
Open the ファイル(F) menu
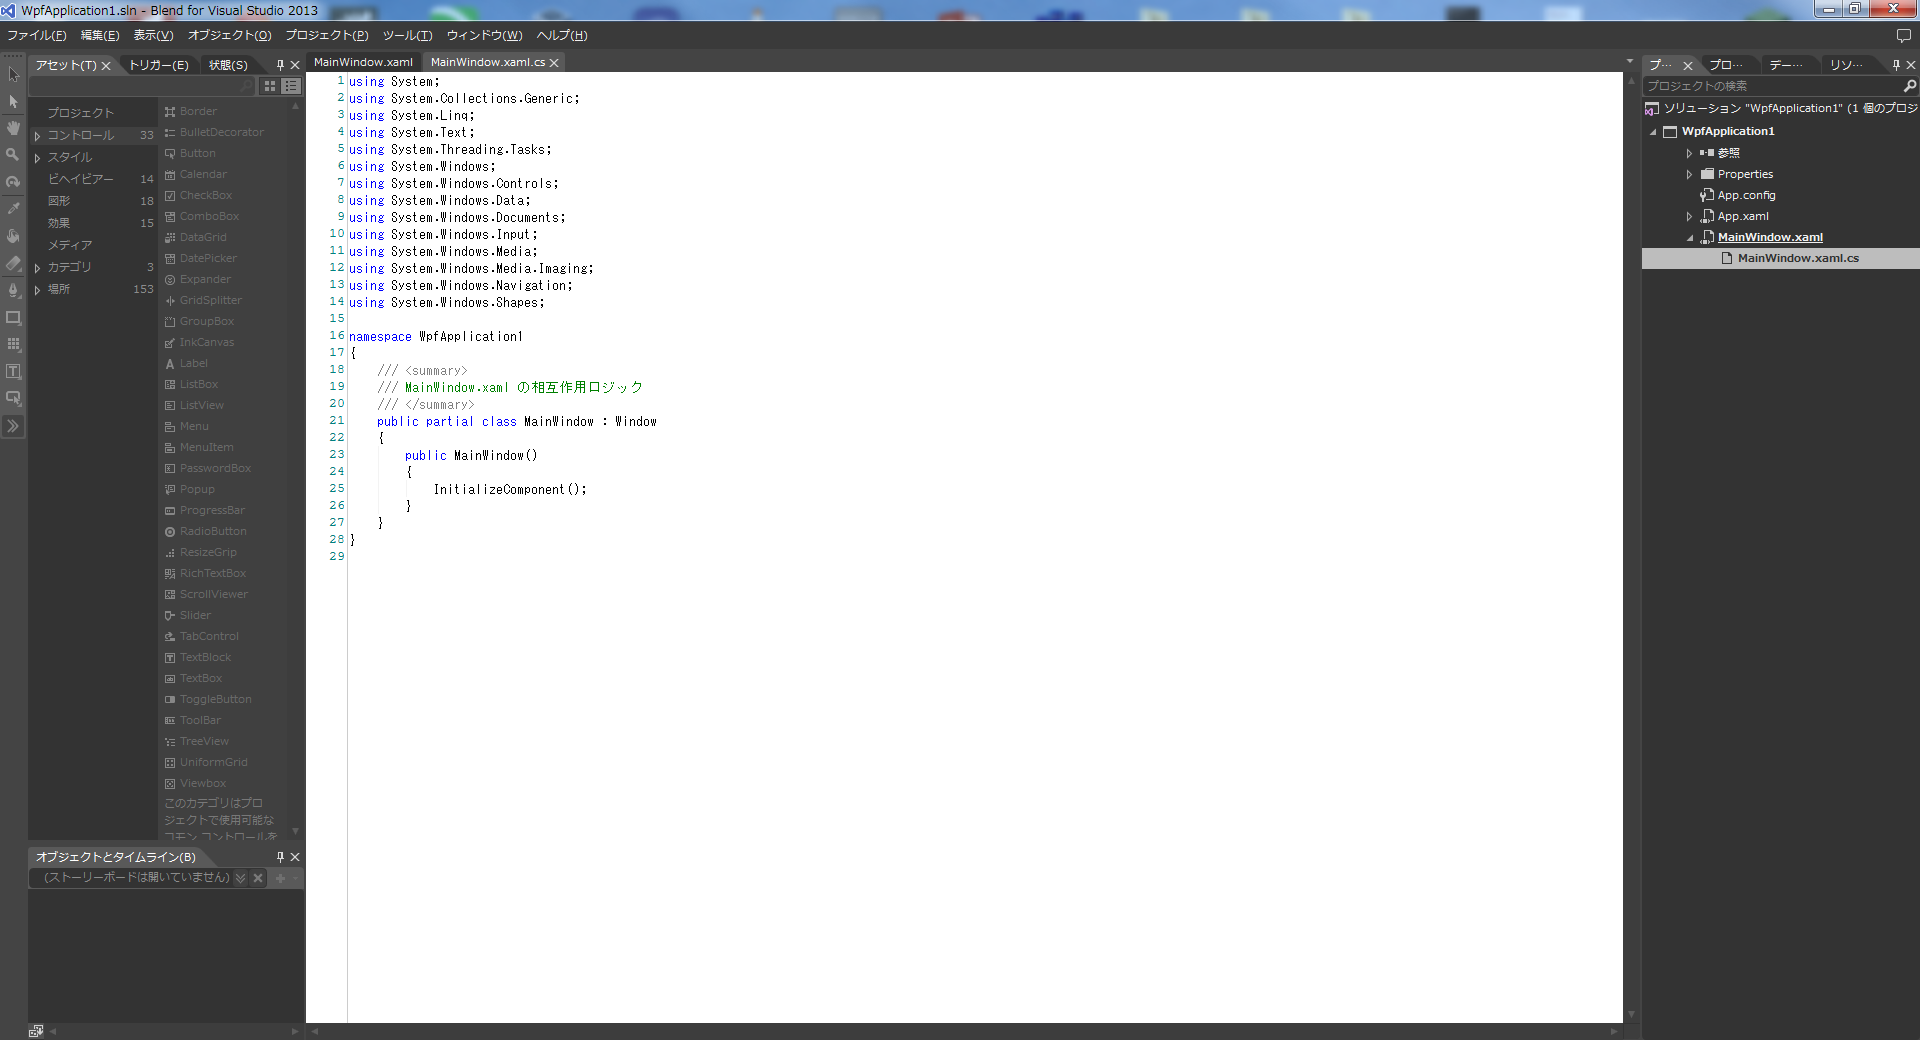coord(37,35)
